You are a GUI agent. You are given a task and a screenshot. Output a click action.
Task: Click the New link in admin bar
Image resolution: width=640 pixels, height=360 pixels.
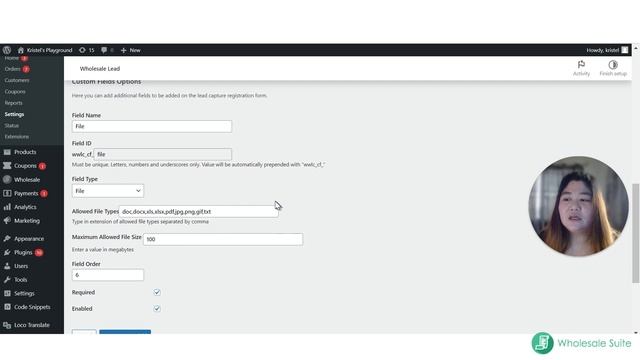(135, 50)
